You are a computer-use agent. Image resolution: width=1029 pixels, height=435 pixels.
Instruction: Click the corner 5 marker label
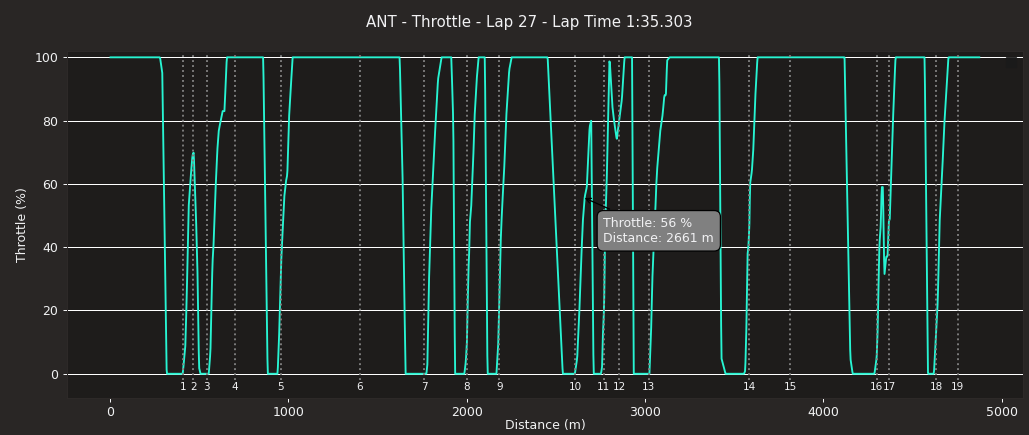(281, 387)
